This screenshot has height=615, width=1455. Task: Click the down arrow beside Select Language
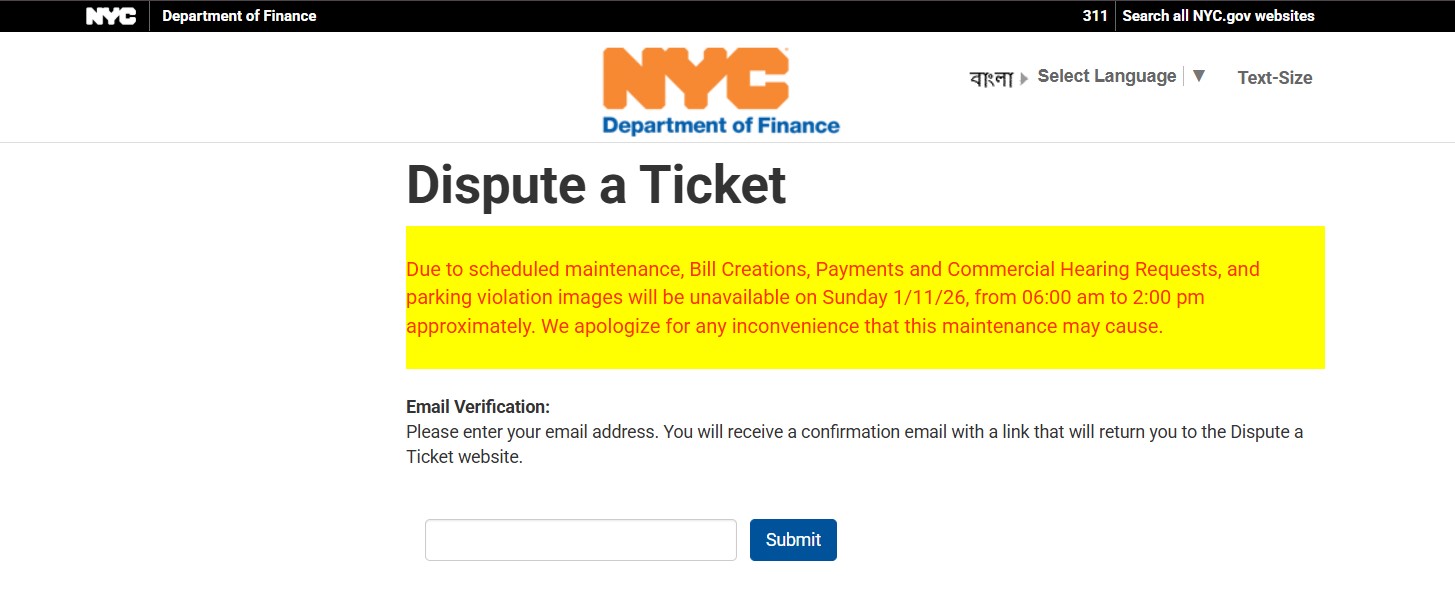(1198, 75)
